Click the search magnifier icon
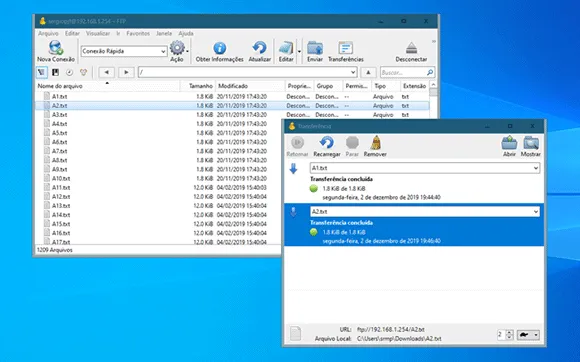Viewport: 580px width, 362px height. pyautogui.click(x=430, y=72)
